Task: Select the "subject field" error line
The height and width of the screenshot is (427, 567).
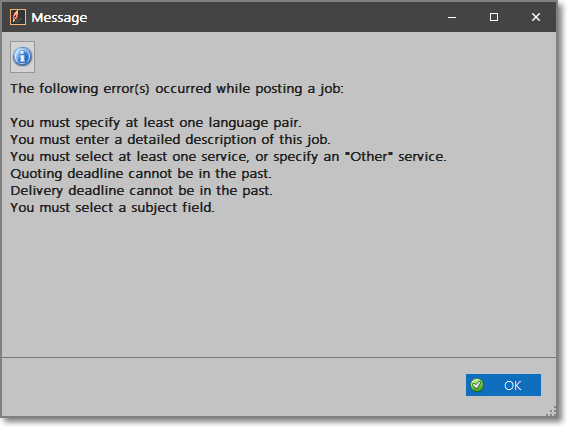Action: 112,208
